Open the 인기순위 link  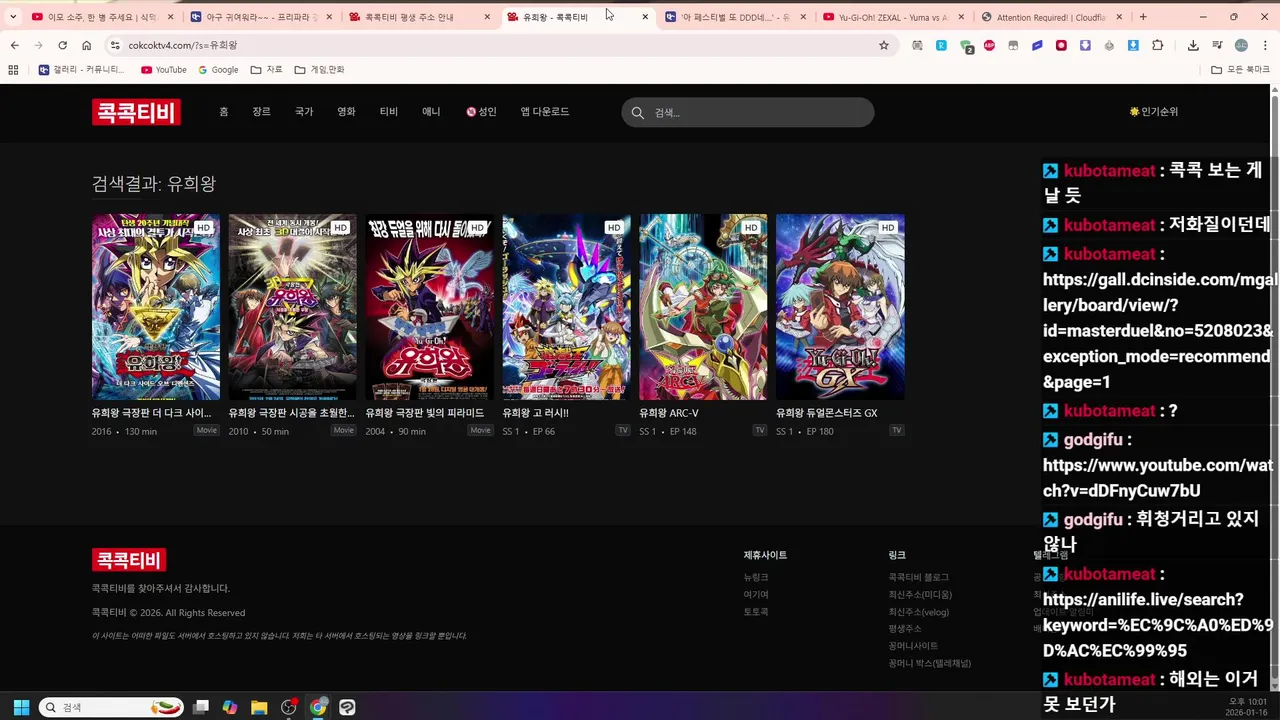[1154, 112]
